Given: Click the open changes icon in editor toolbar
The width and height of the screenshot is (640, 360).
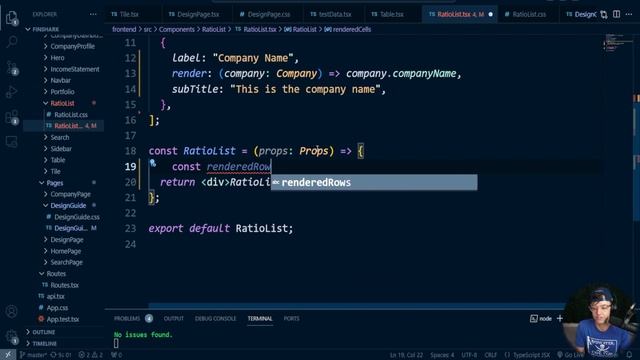Looking at the screenshot, I should [604, 15].
